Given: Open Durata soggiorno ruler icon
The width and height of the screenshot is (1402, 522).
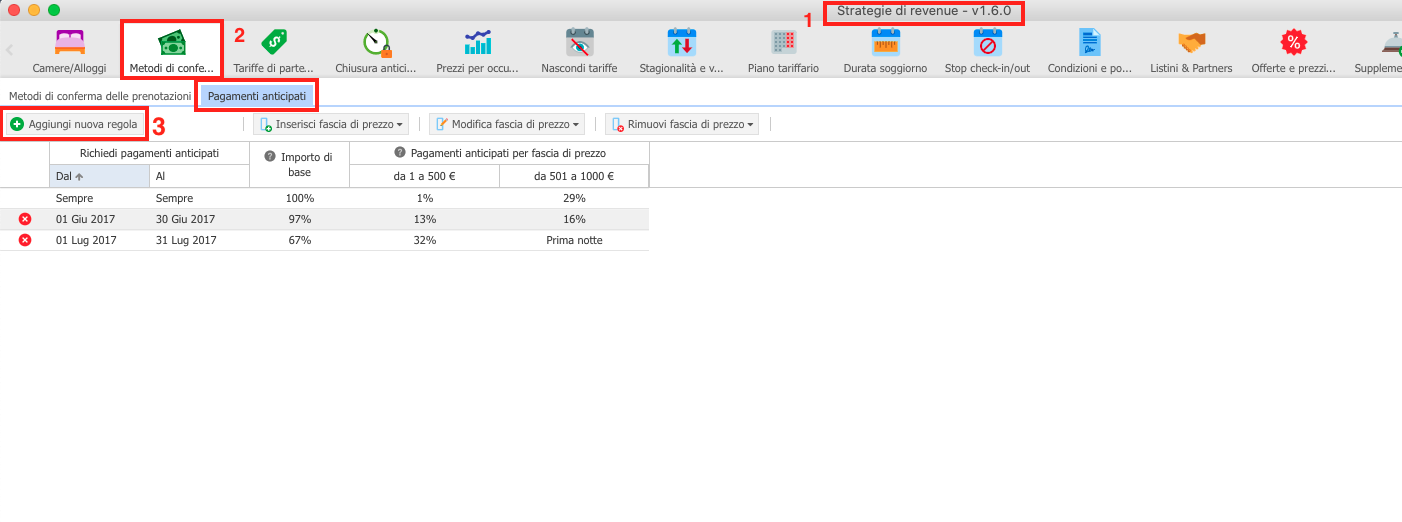Looking at the screenshot, I should click(x=886, y=42).
